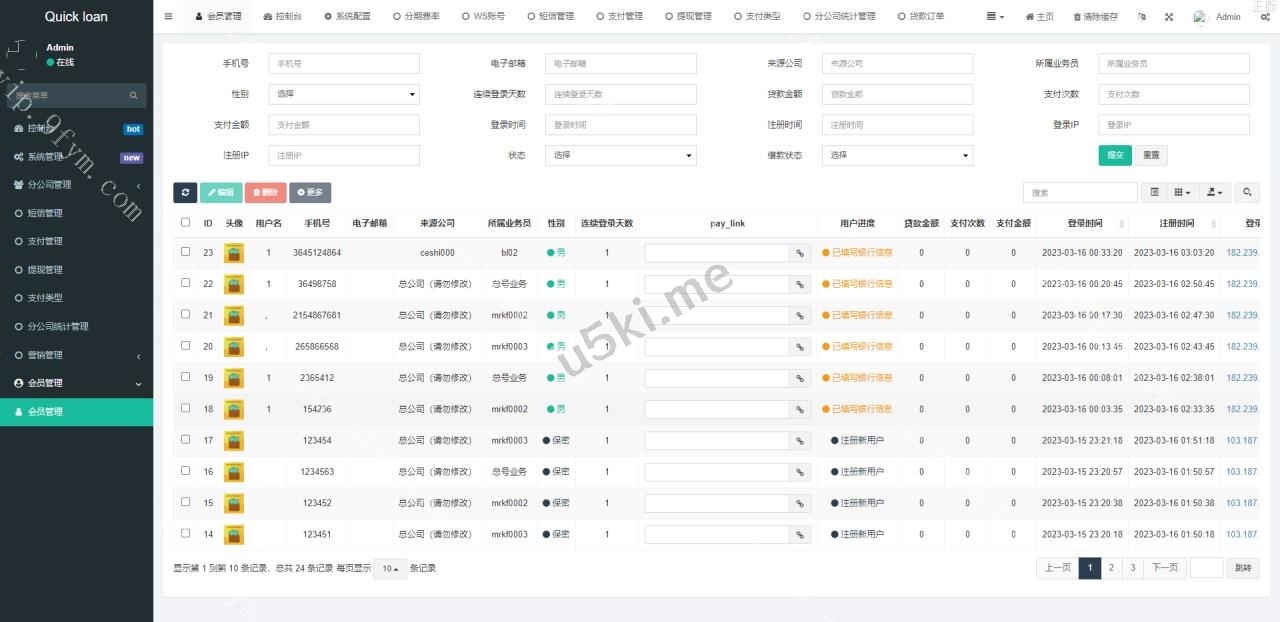1280x622 pixels.
Task: Switch to the 控制台 tab
Action: [x=282, y=17]
